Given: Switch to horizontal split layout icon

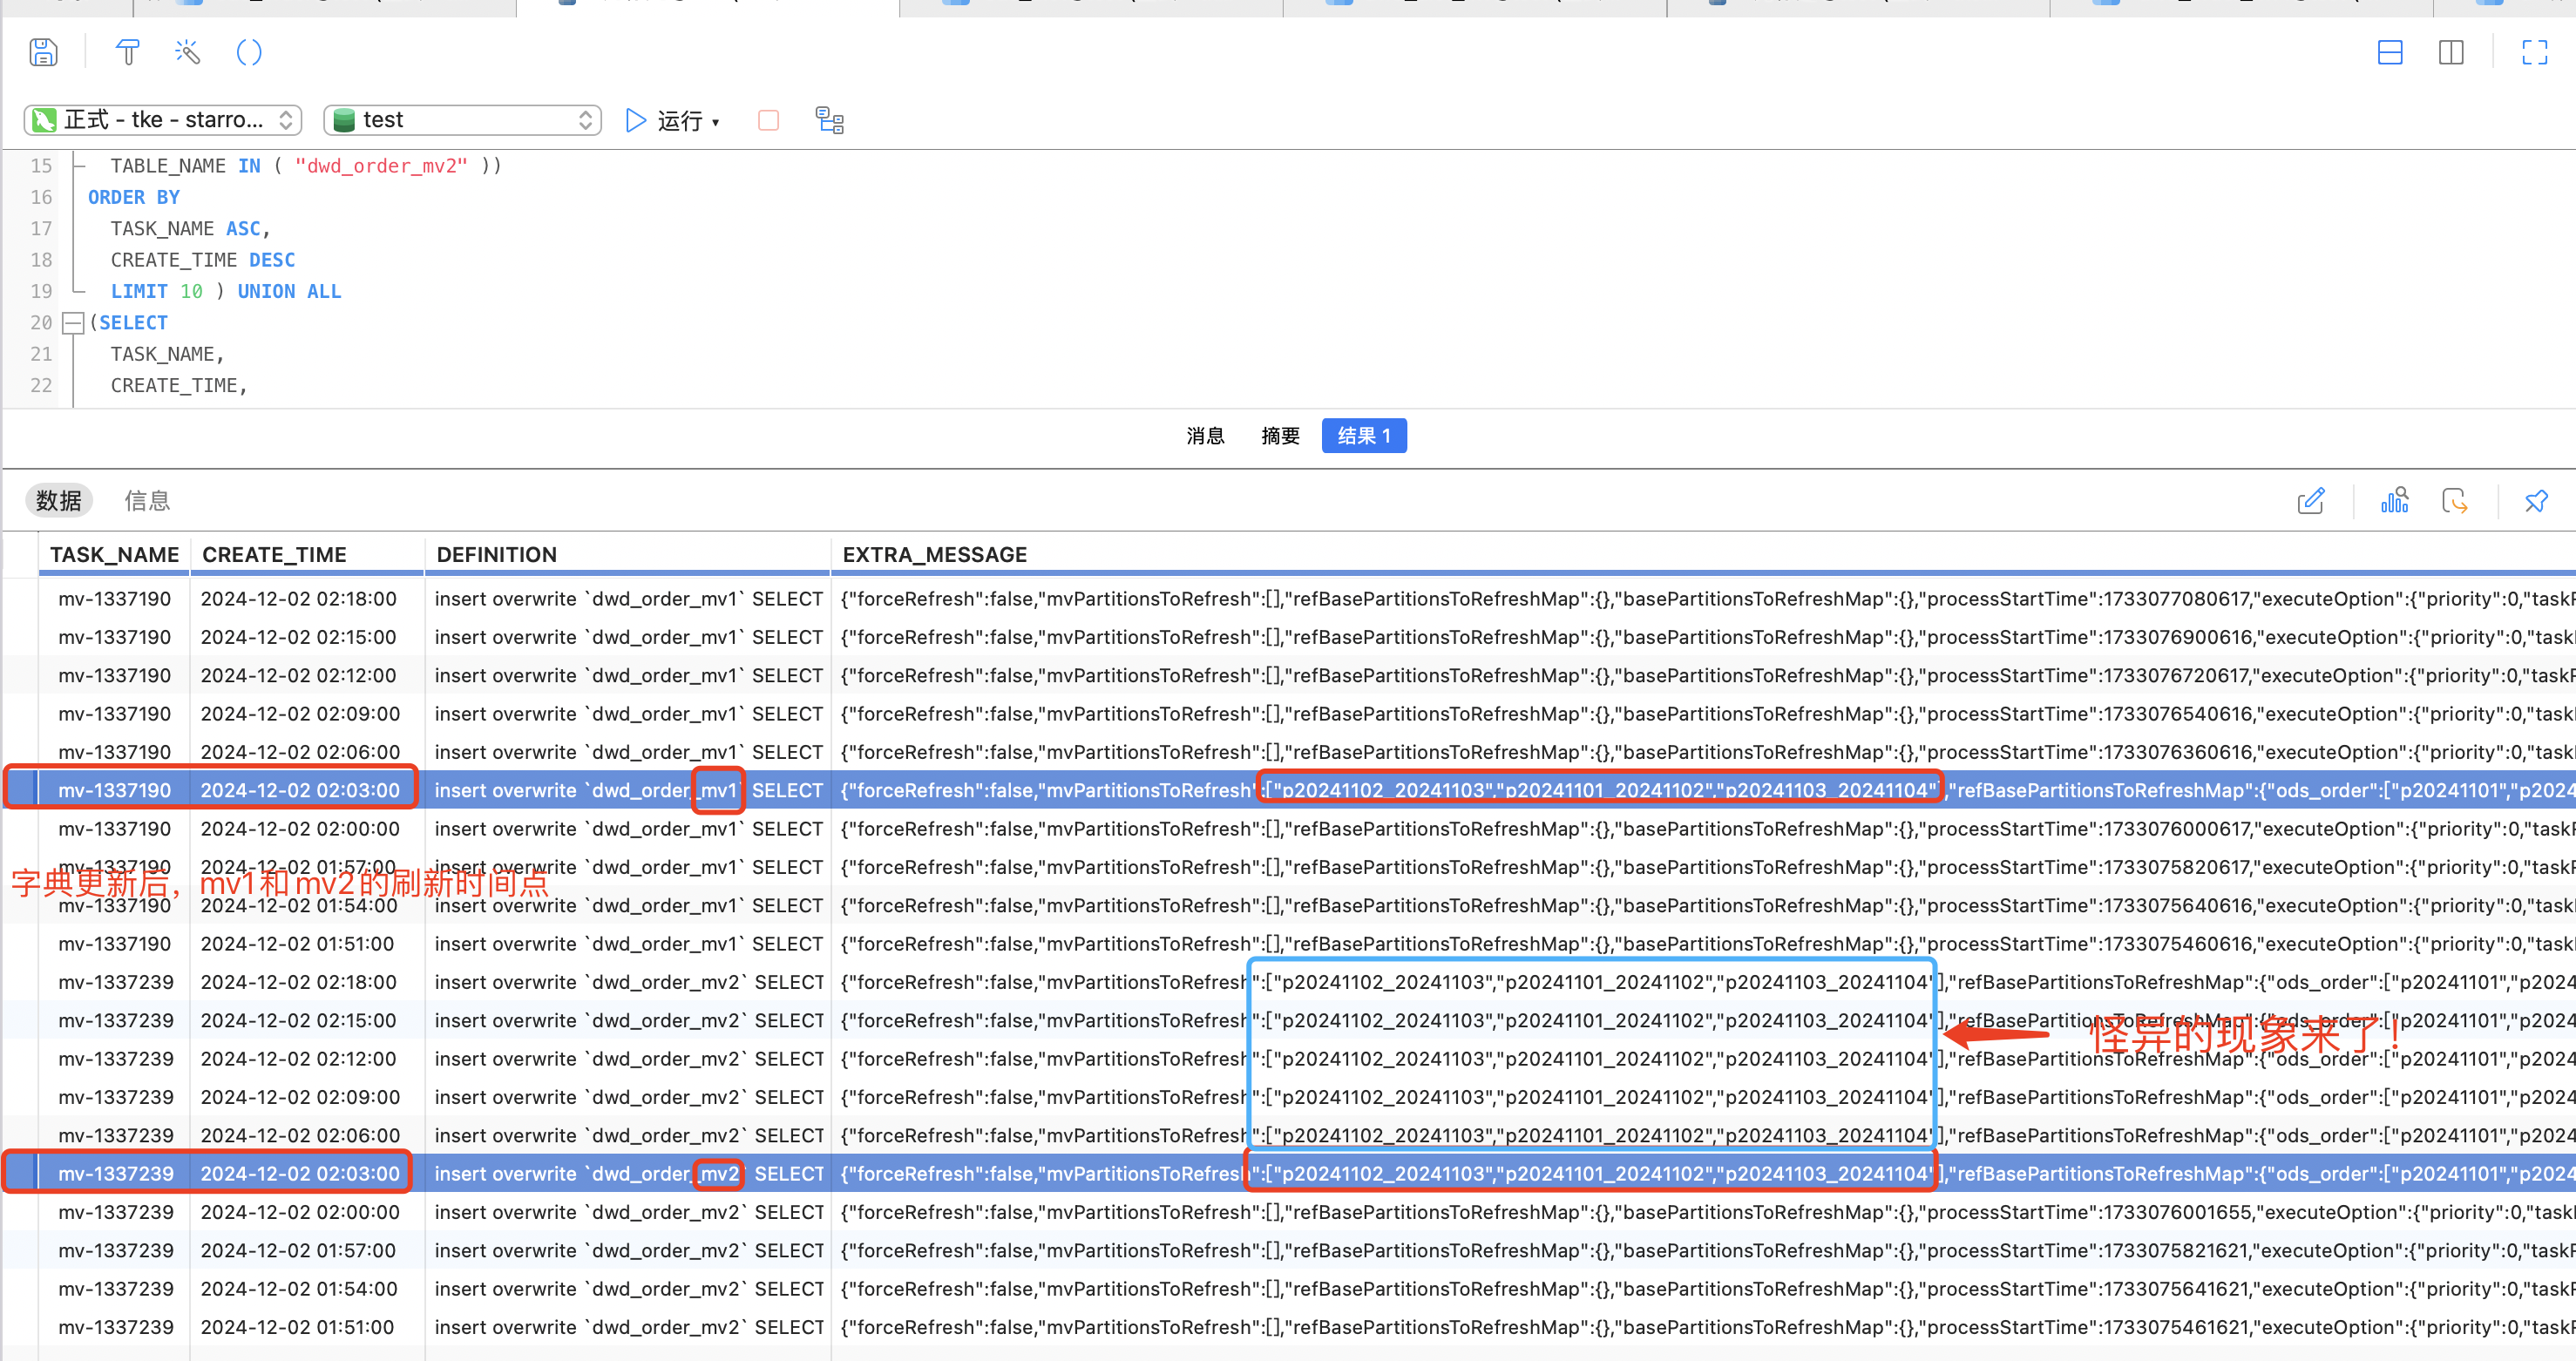Looking at the screenshot, I should tap(2390, 52).
